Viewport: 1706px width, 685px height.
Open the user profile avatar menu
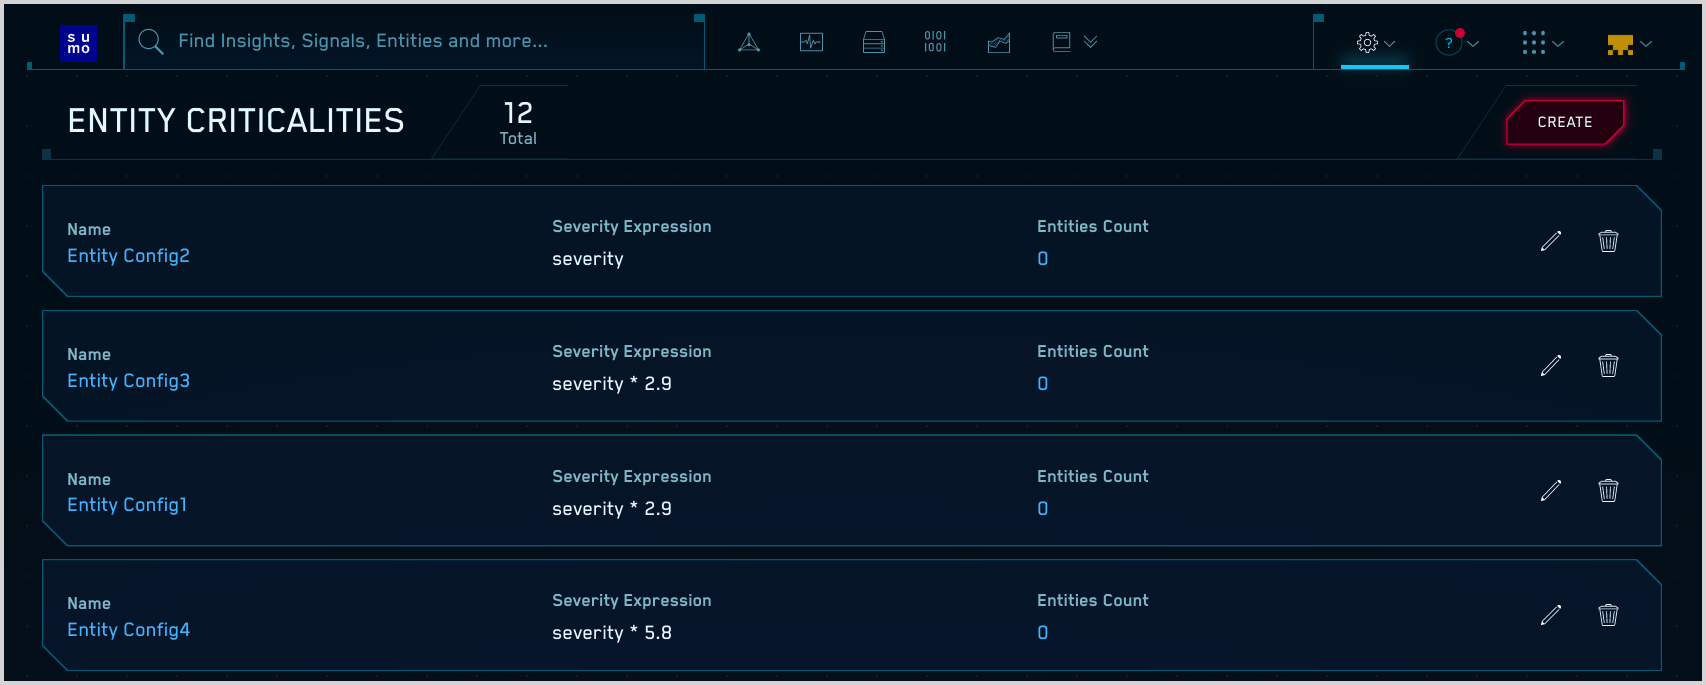click(x=1628, y=44)
